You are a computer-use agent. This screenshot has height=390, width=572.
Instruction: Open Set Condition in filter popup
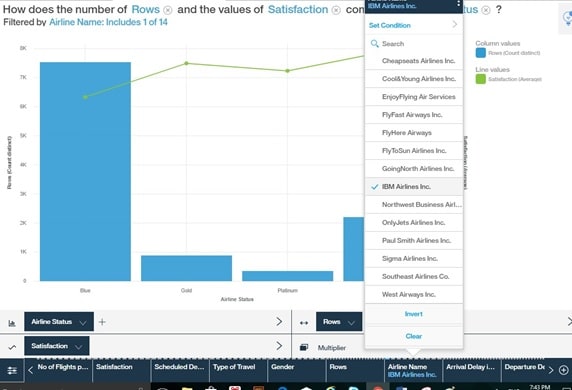coord(414,25)
